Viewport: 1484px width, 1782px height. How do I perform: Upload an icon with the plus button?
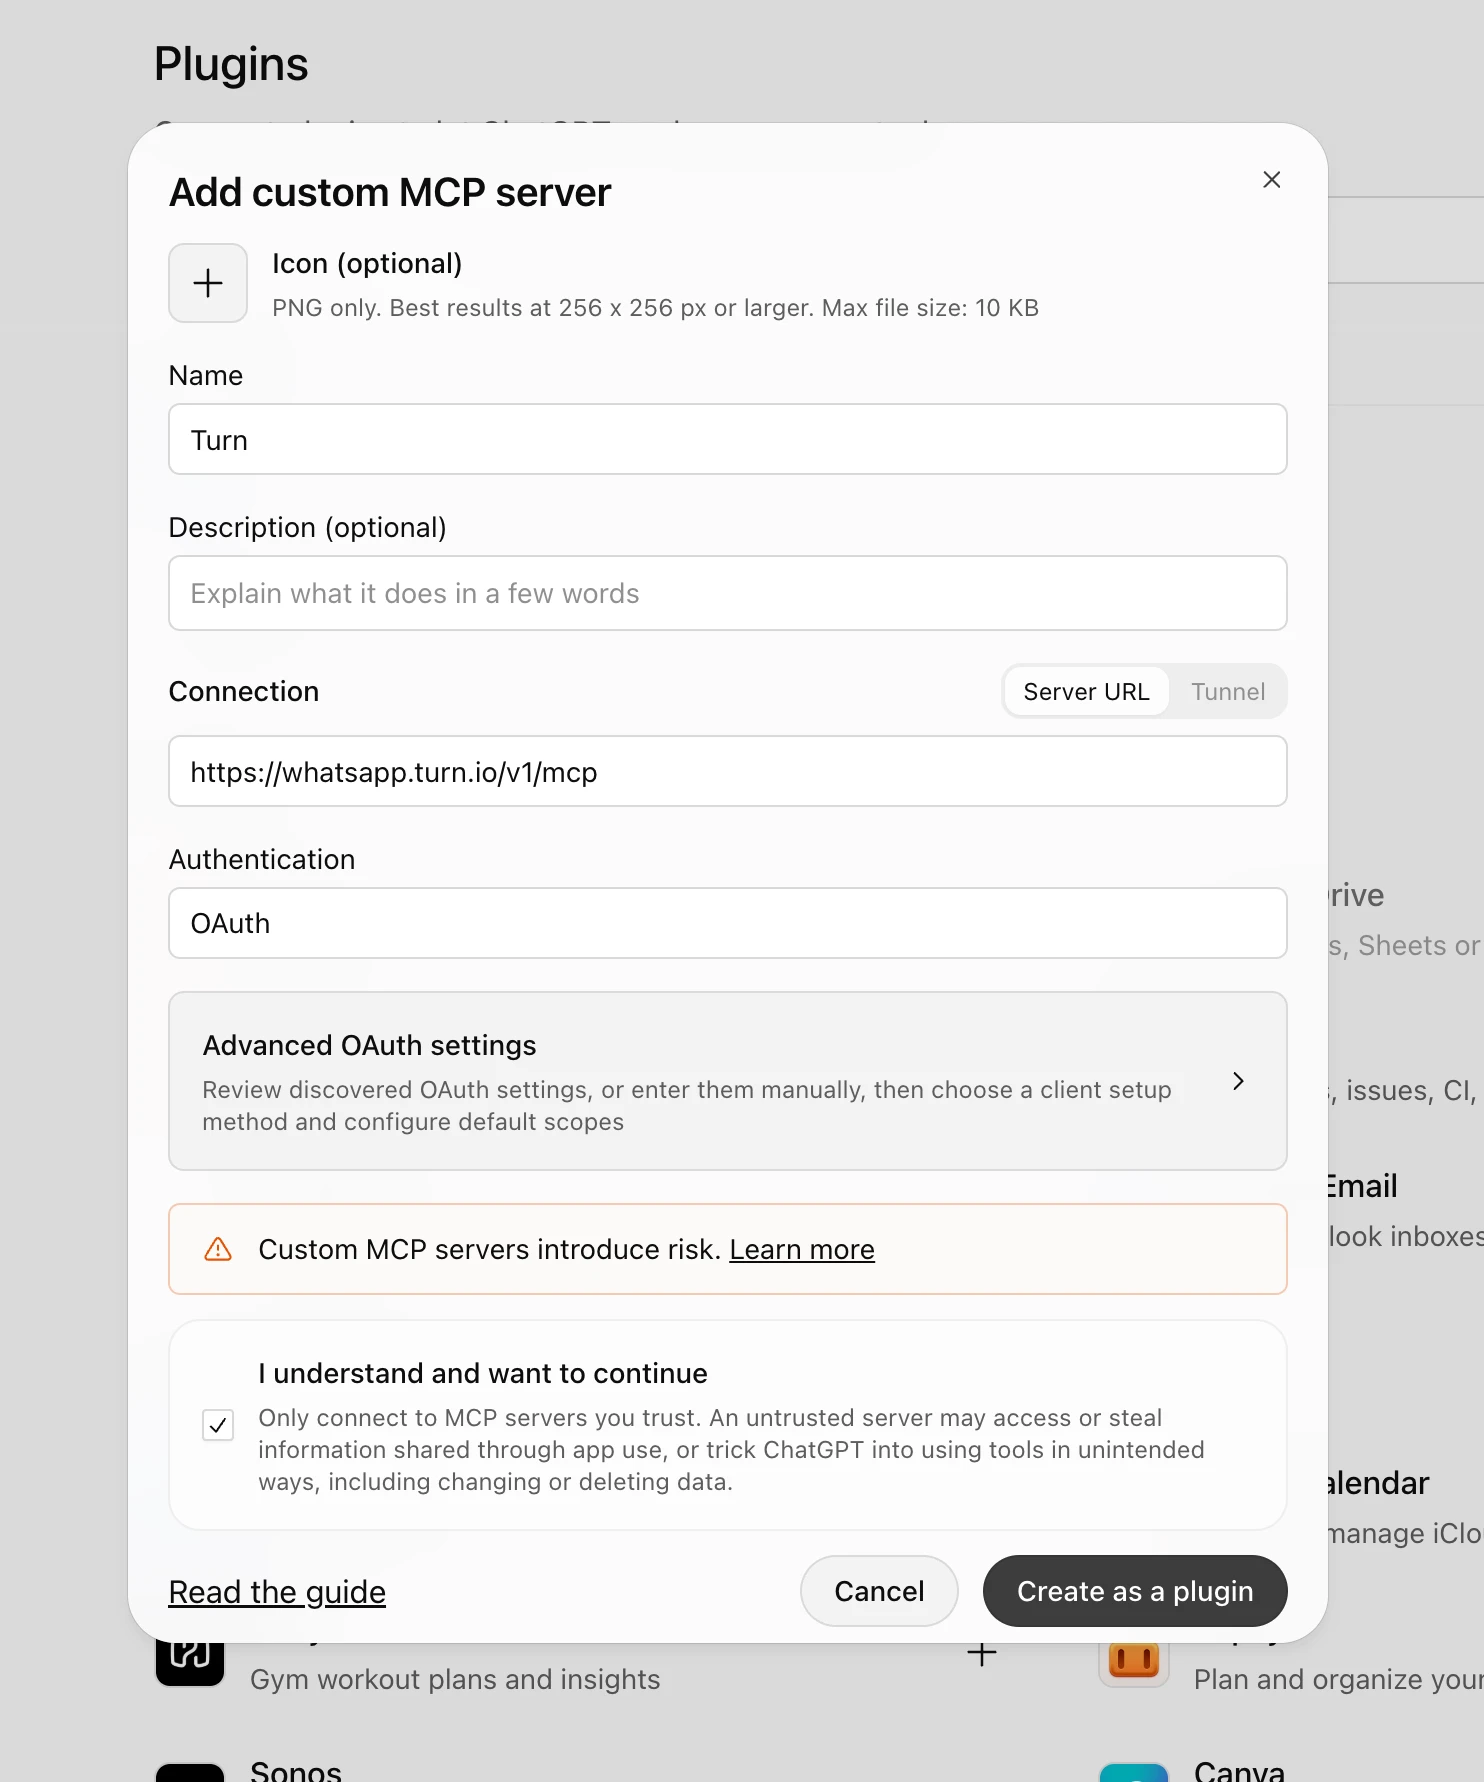(x=208, y=283)
